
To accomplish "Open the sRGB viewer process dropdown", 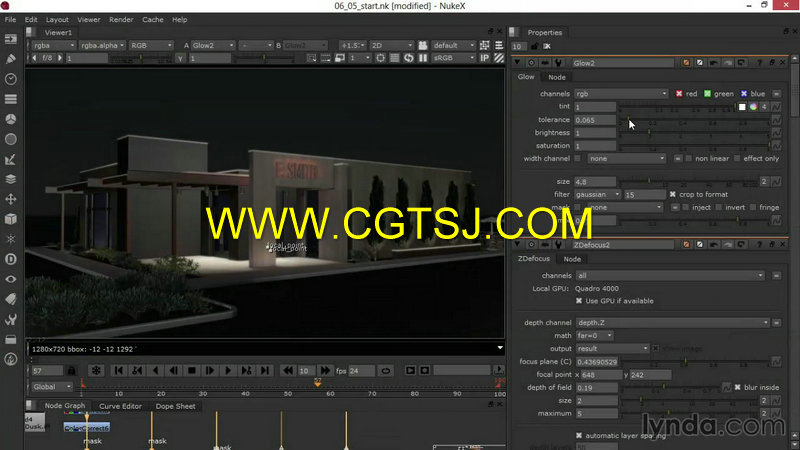I will pyautogui.click(x=453, y=58).
